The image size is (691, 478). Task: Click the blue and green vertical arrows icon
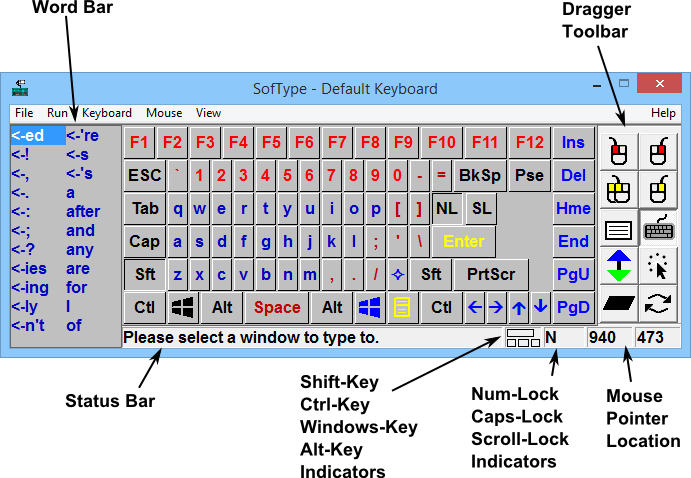(x=619, y=265)
